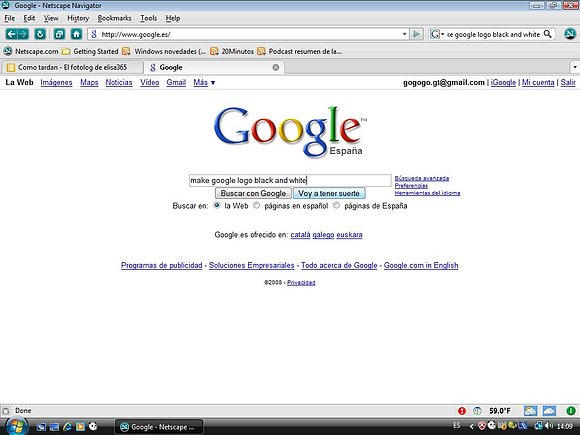Click the 'Voy a tener suerte' button
Viewport: 580px width, 435px height.
pyautogui.click(x=329, y=193)
